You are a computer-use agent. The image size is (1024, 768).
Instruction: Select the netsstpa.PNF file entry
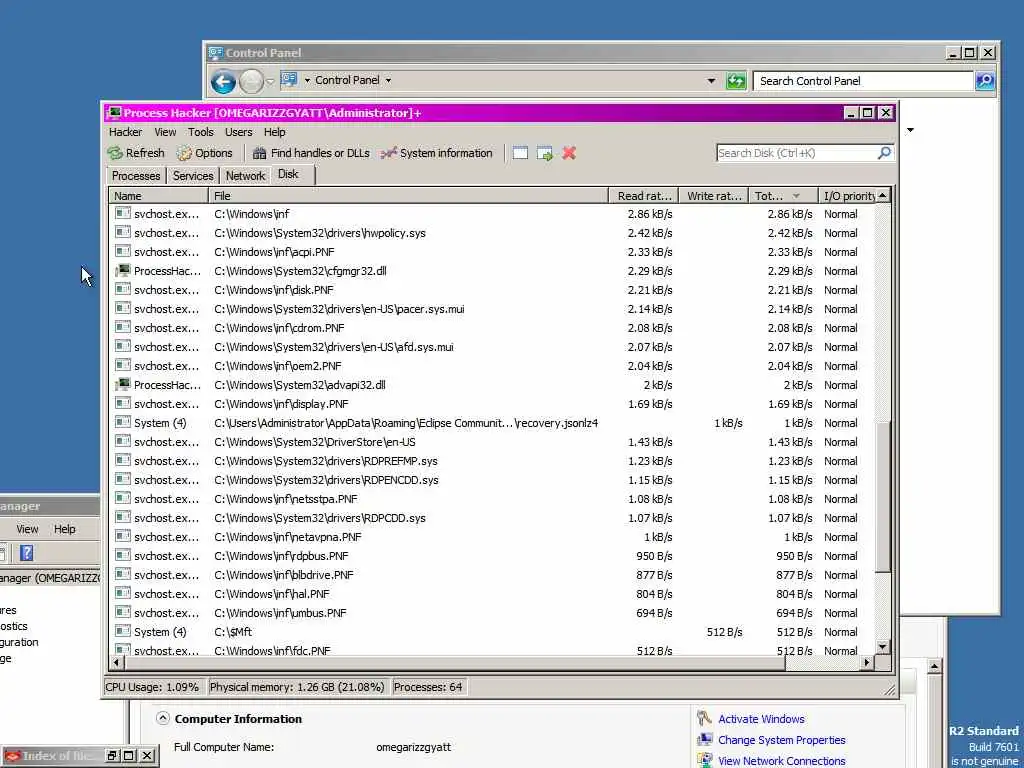(x=285, y=499)
